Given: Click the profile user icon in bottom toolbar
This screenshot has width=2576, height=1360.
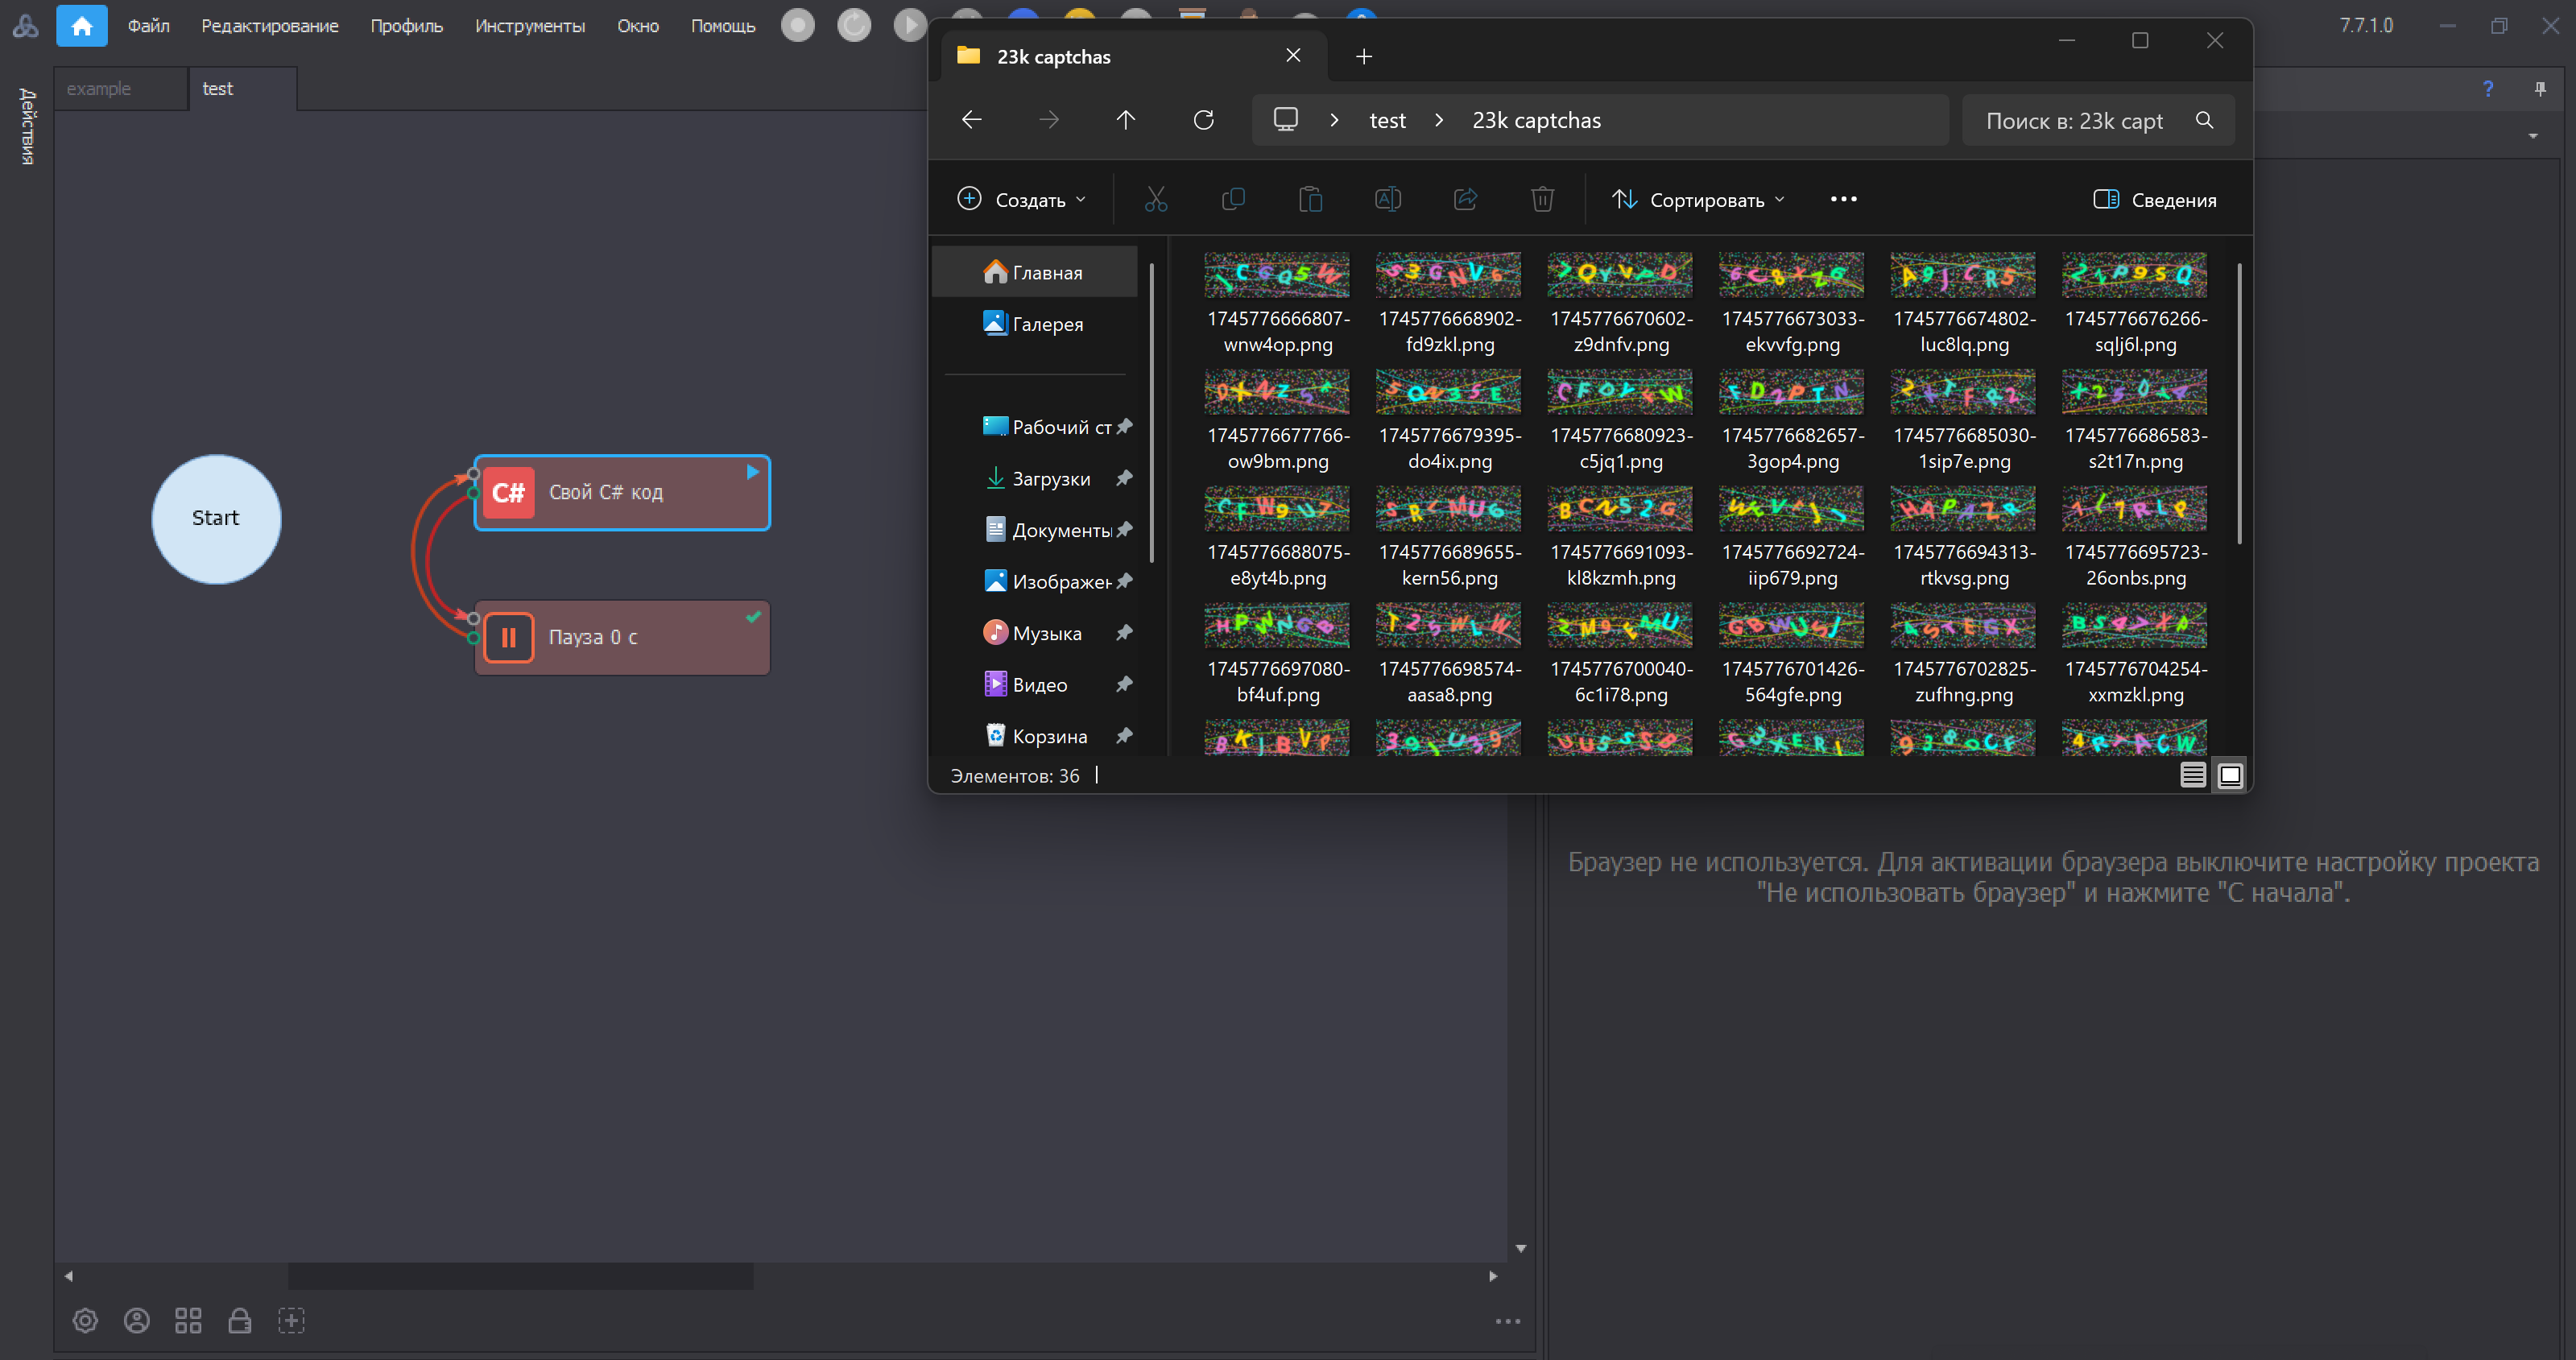Looking at the screenshot, I should click(x=137, y=1321).
